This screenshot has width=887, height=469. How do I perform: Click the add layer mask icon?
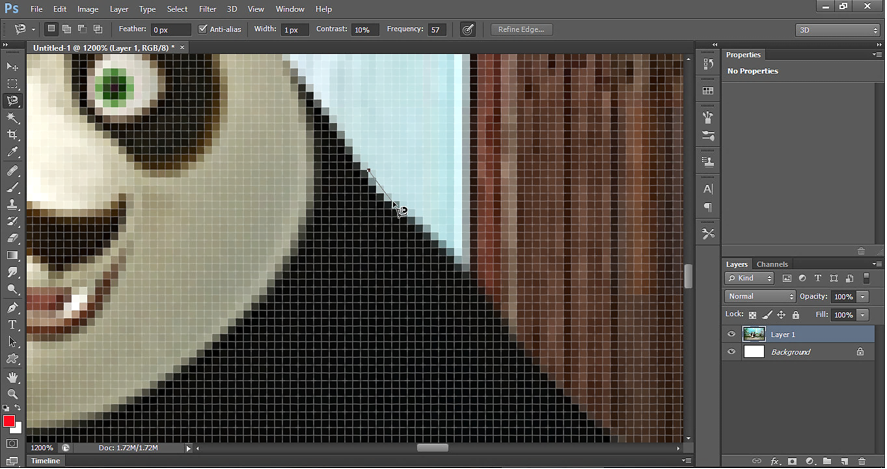click(x=792, y=462)
